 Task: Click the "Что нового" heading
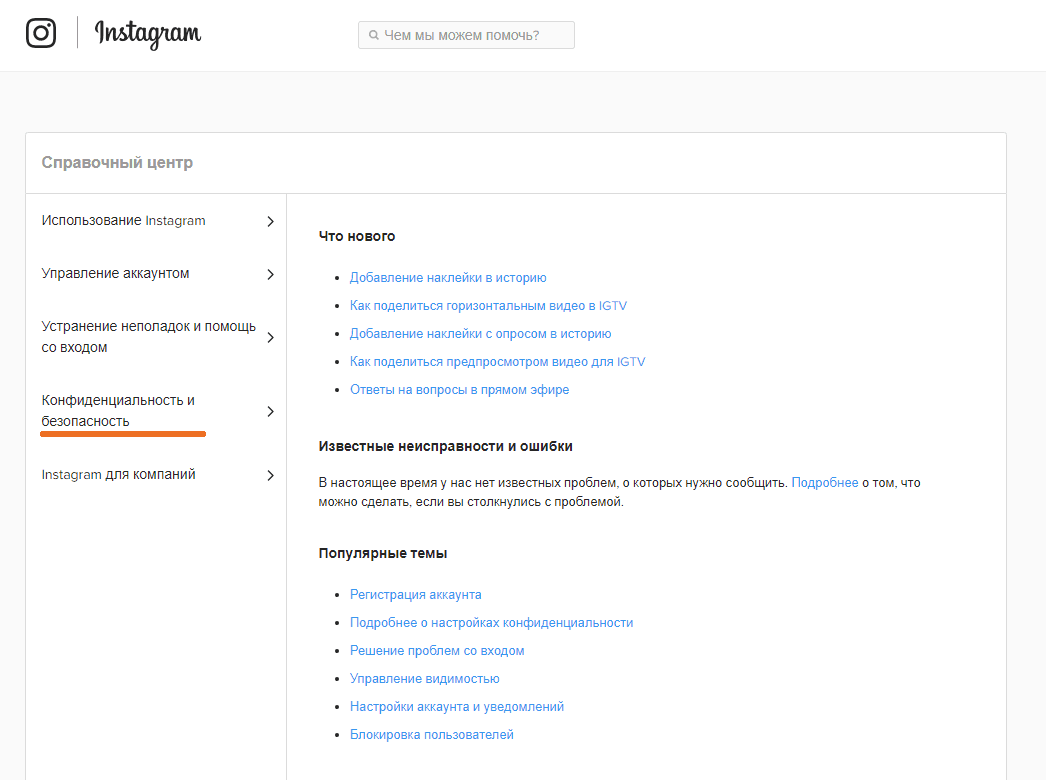tap(357, 236)
